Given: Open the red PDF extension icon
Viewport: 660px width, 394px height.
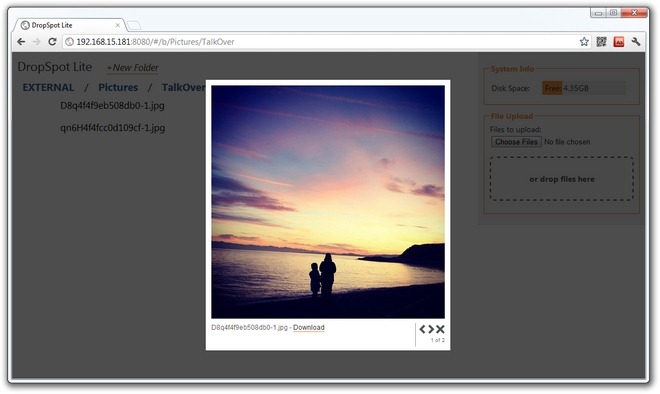Looking at the screenshot, I should click(x=619, y=42).
